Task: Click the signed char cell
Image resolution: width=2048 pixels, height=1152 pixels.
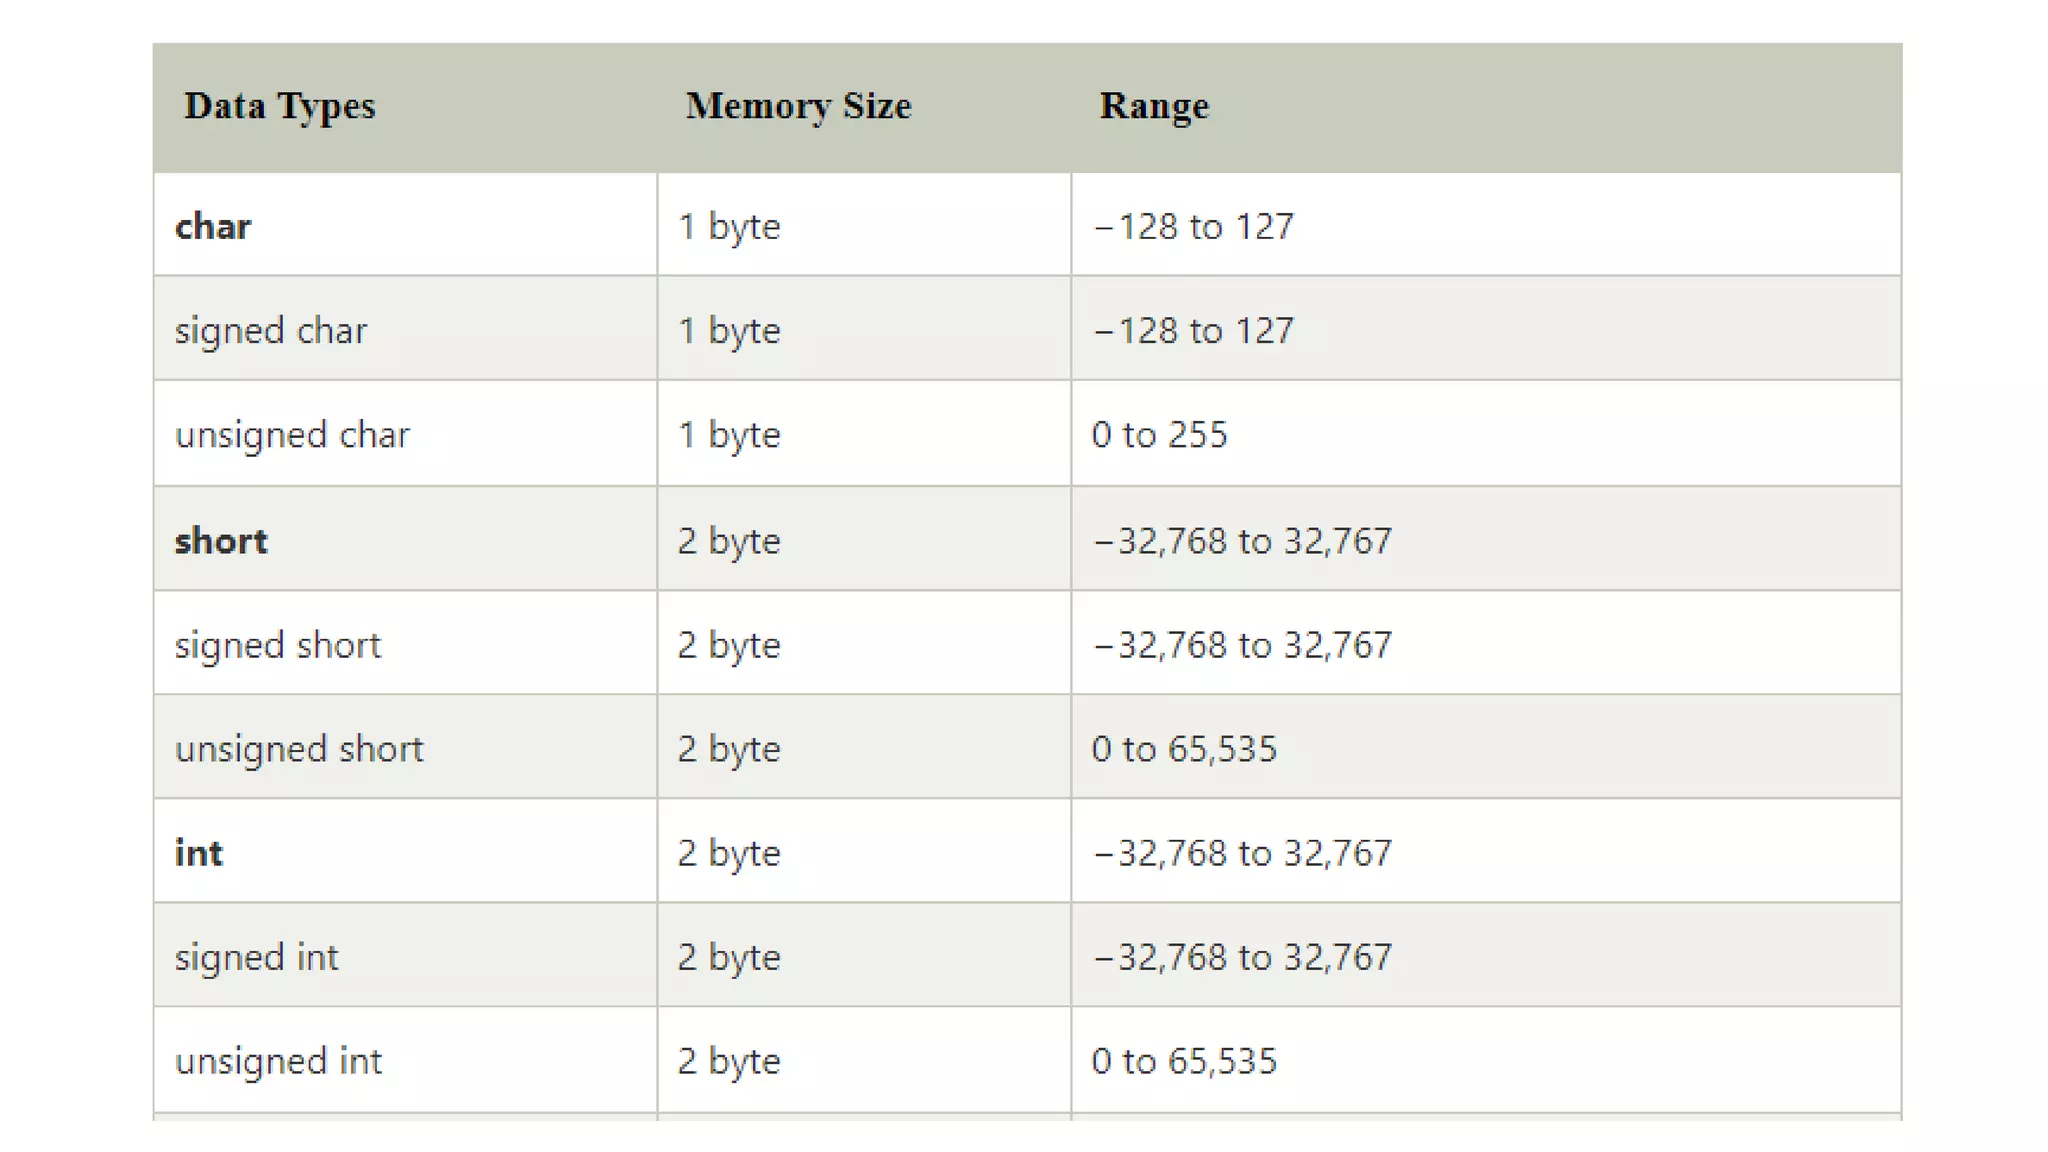Action: point(271,331)
